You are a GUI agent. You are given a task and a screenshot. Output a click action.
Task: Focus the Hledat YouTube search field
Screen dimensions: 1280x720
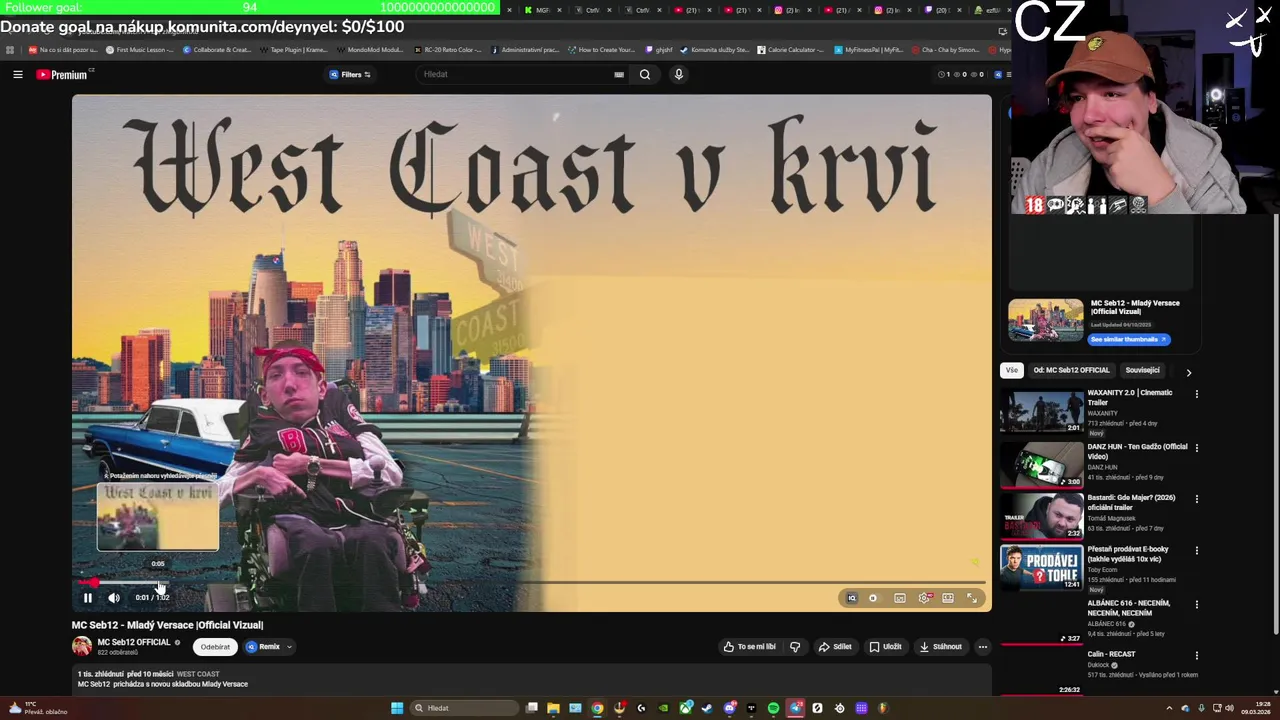click(515, 74)
